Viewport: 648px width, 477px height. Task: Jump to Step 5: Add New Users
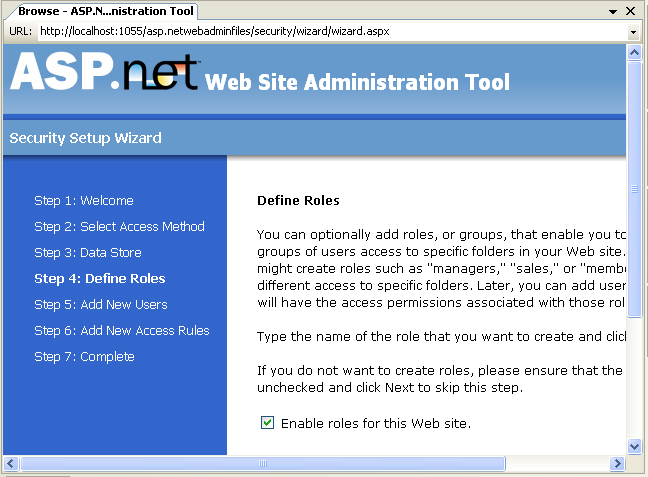pyautogui.click(x=100, y=304)
